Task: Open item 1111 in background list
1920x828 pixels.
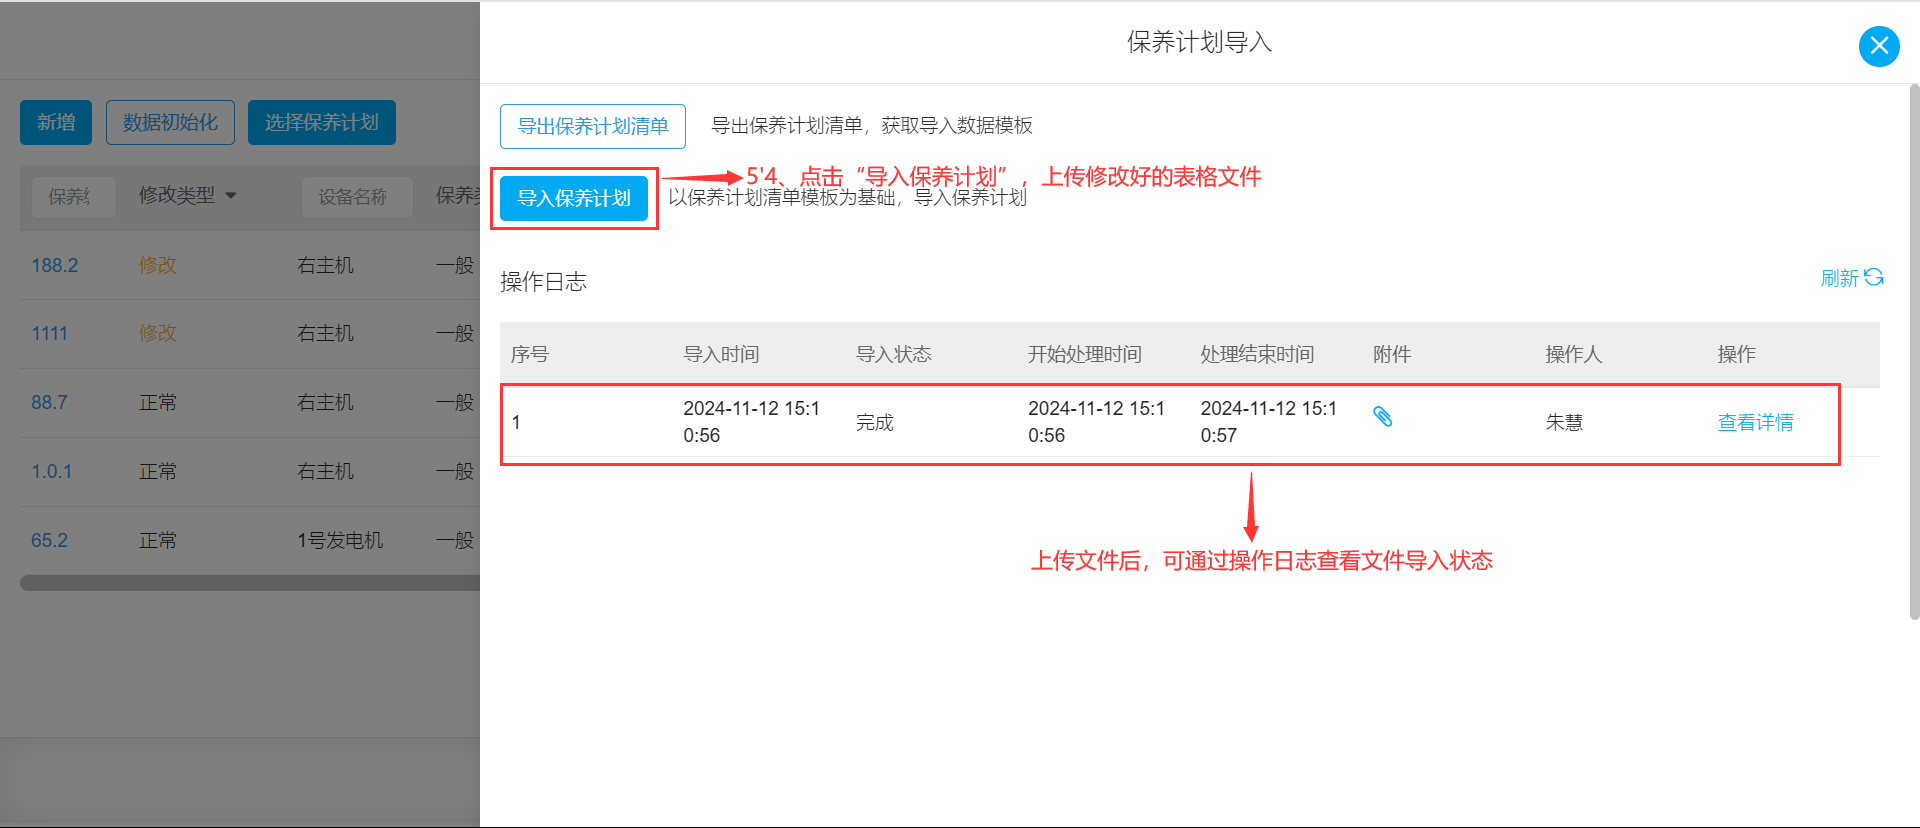Action: pyautogui.click(x=49, y=333)
